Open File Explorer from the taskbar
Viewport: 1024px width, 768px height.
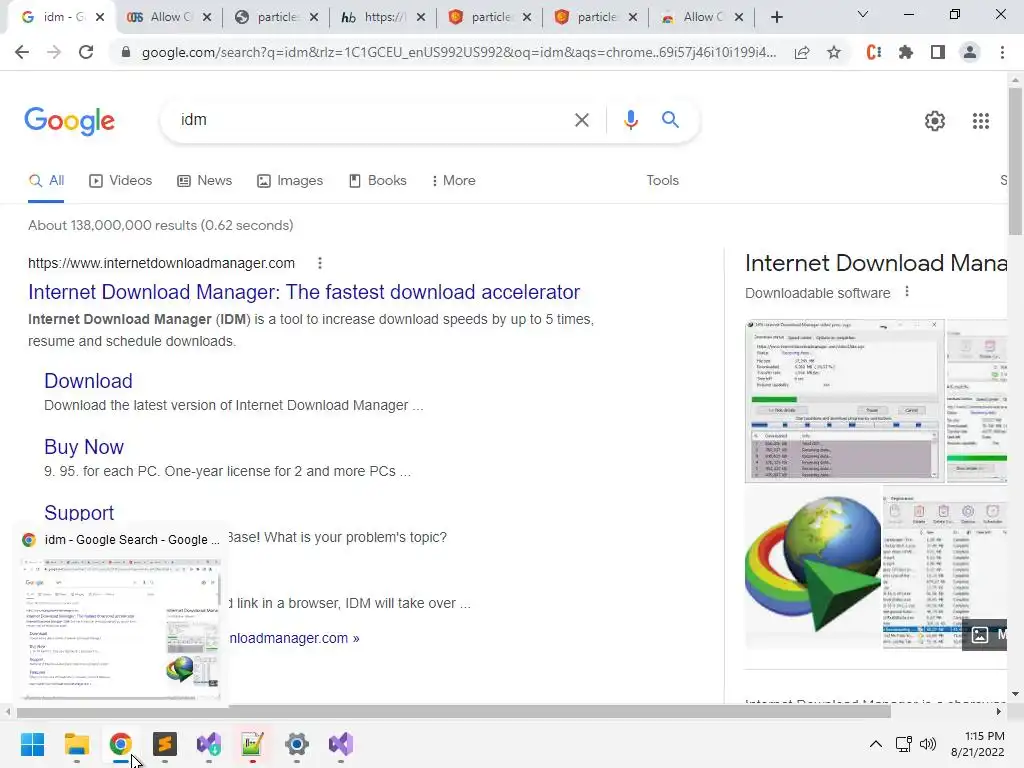(76, 744)
